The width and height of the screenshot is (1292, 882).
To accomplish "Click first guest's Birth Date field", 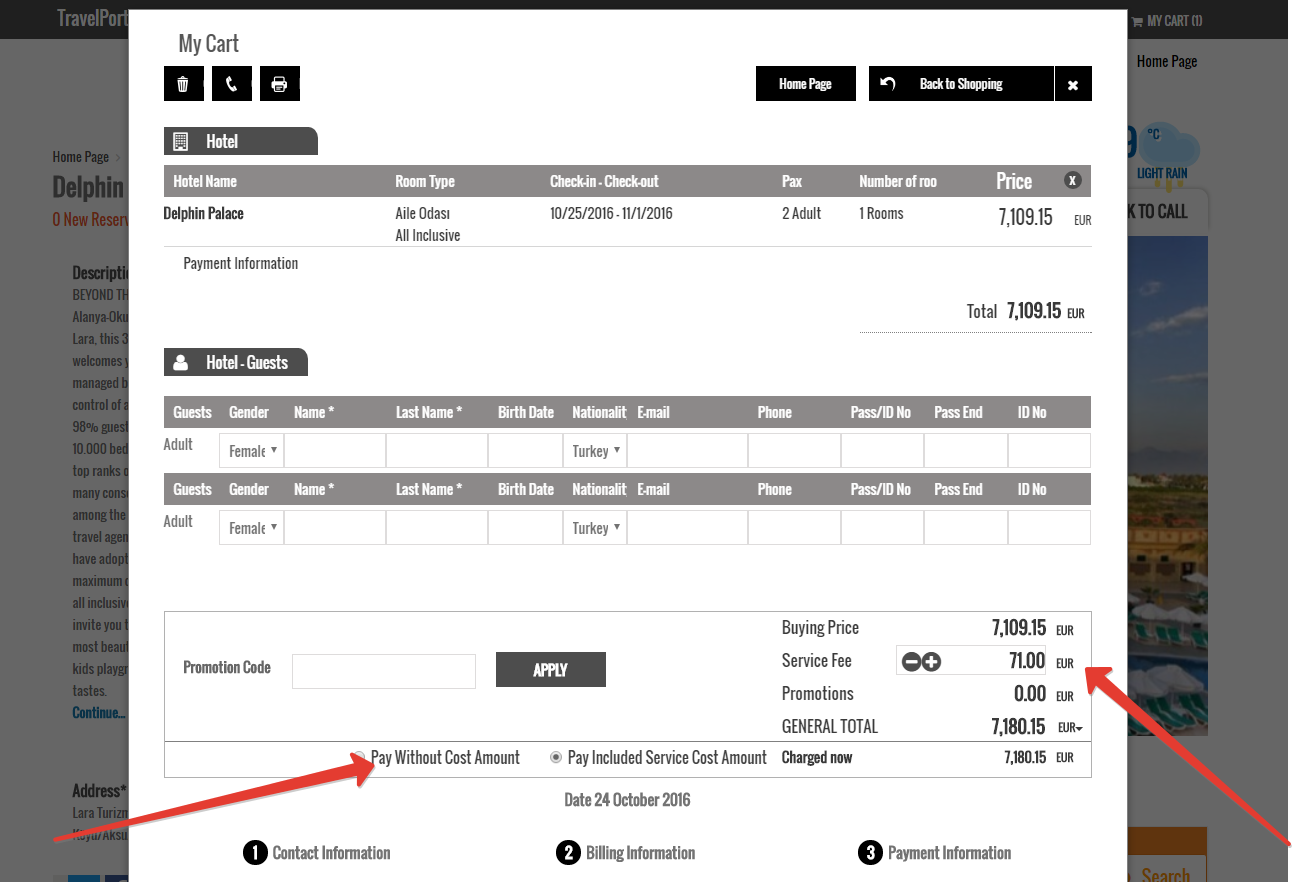I will [x=525, y=451].
